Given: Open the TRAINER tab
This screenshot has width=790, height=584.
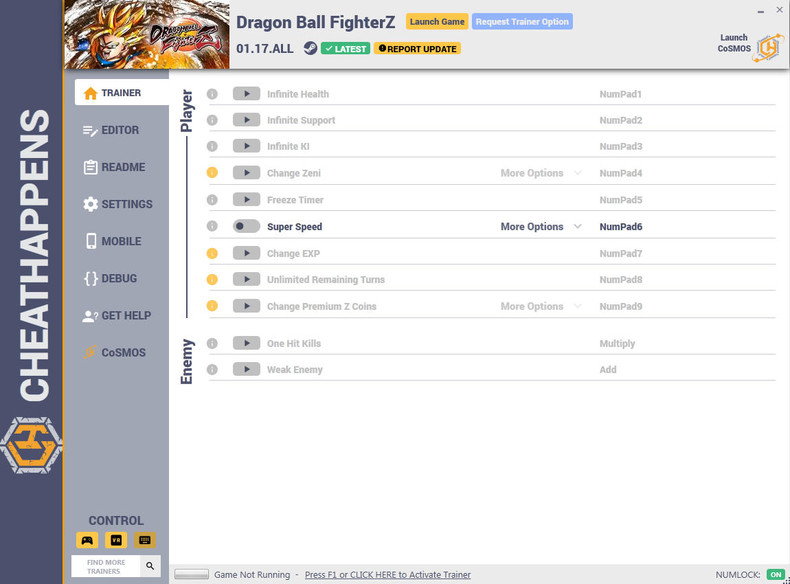Looking at the screenshot, I should pyautogui.click(x=121, y=93).
